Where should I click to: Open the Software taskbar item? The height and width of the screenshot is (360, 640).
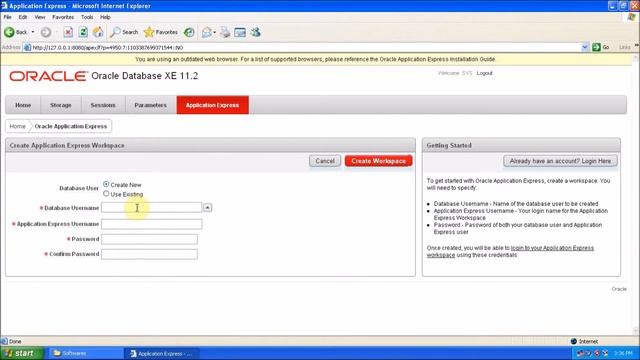86,353
